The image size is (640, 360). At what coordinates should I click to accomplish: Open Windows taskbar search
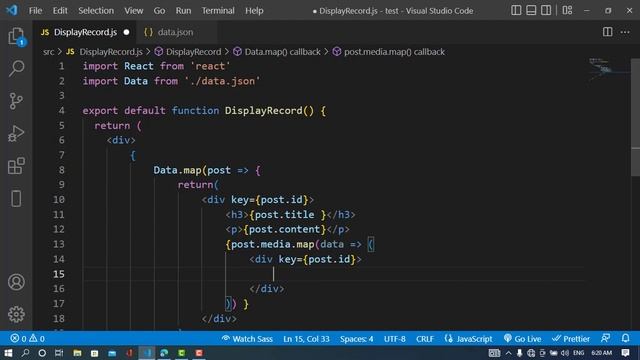tap(25, 353)
